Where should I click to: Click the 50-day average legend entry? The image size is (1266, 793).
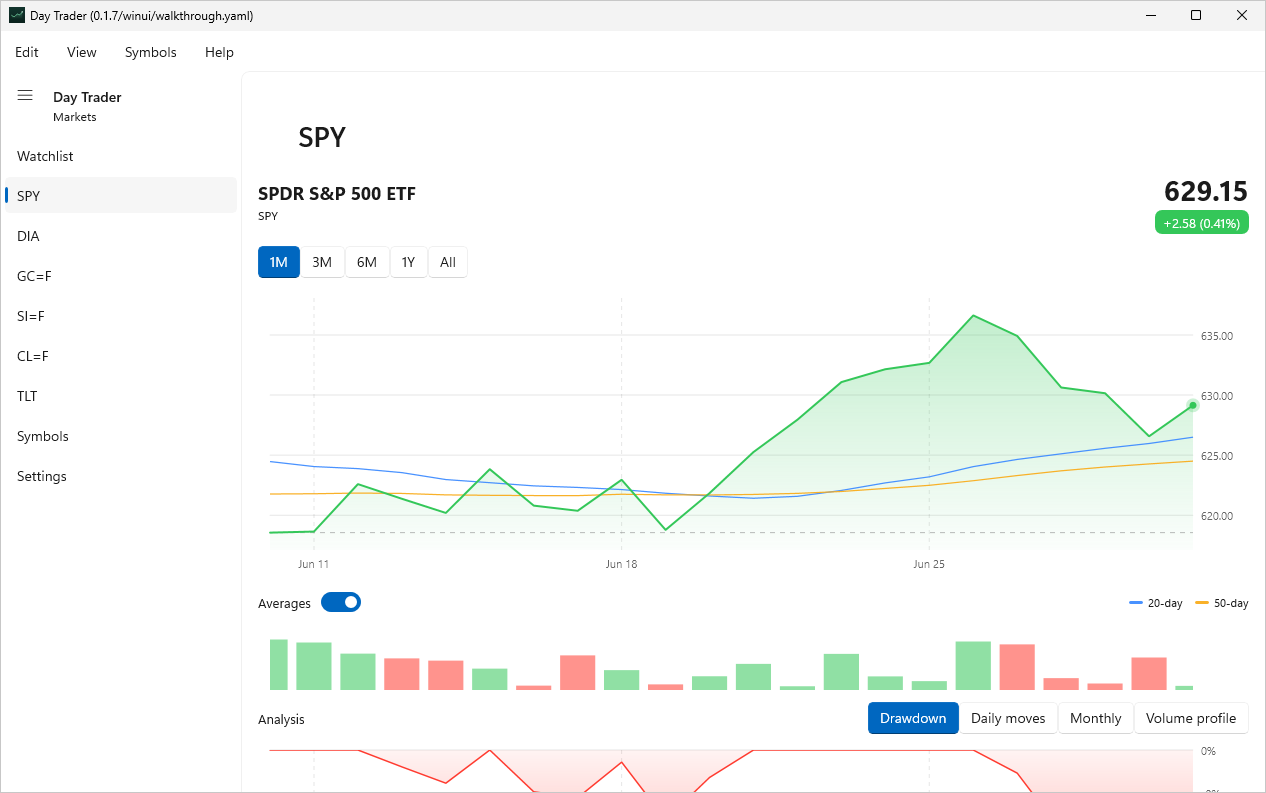coord(1222,603)
